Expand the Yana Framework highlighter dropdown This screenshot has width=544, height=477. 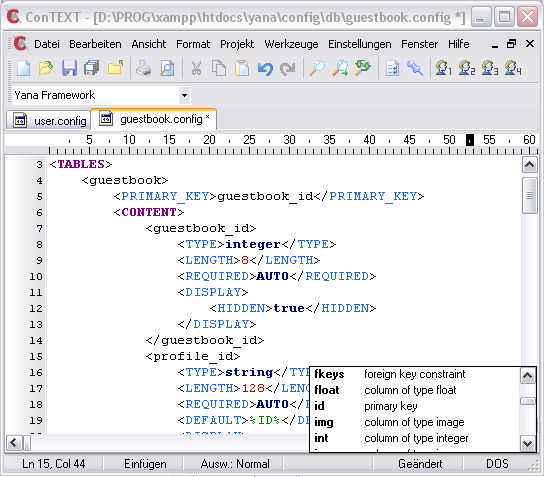(185, 95)
